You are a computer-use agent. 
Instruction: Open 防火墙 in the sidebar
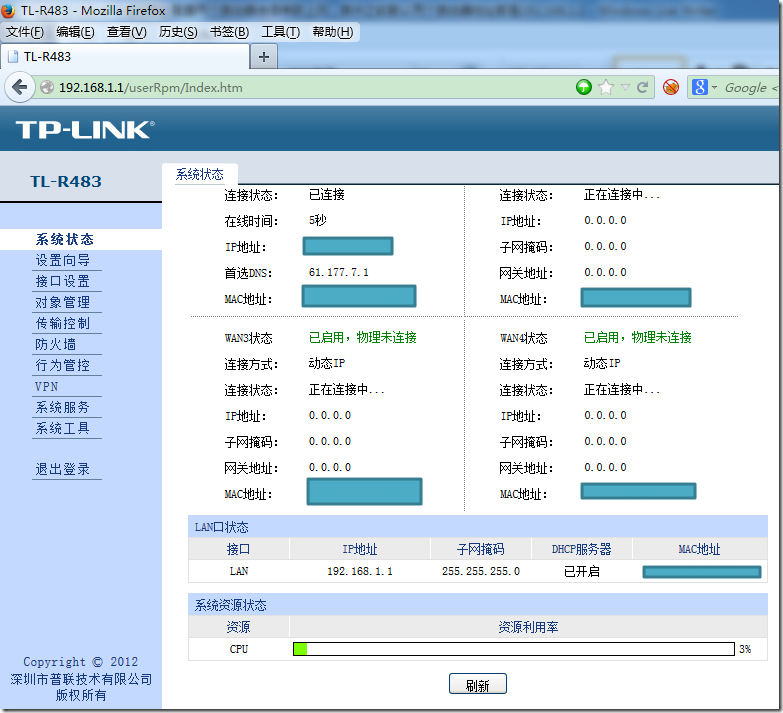click(x=55, y=345)
